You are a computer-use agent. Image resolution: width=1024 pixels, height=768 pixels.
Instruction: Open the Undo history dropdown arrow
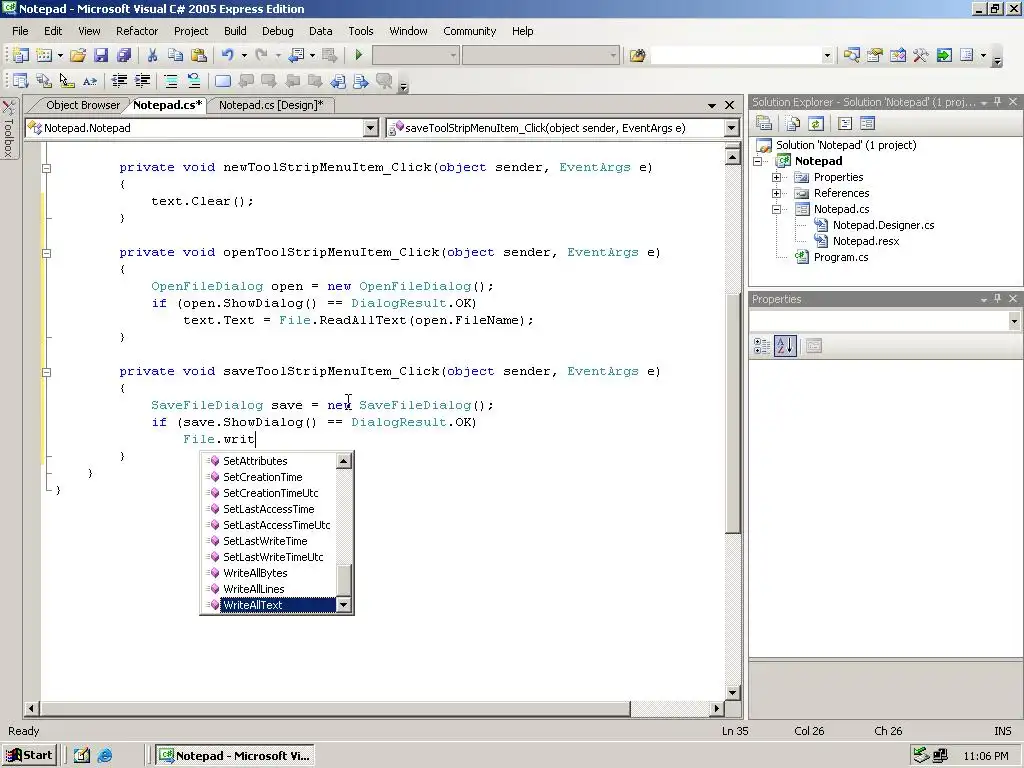click(244, 56)
